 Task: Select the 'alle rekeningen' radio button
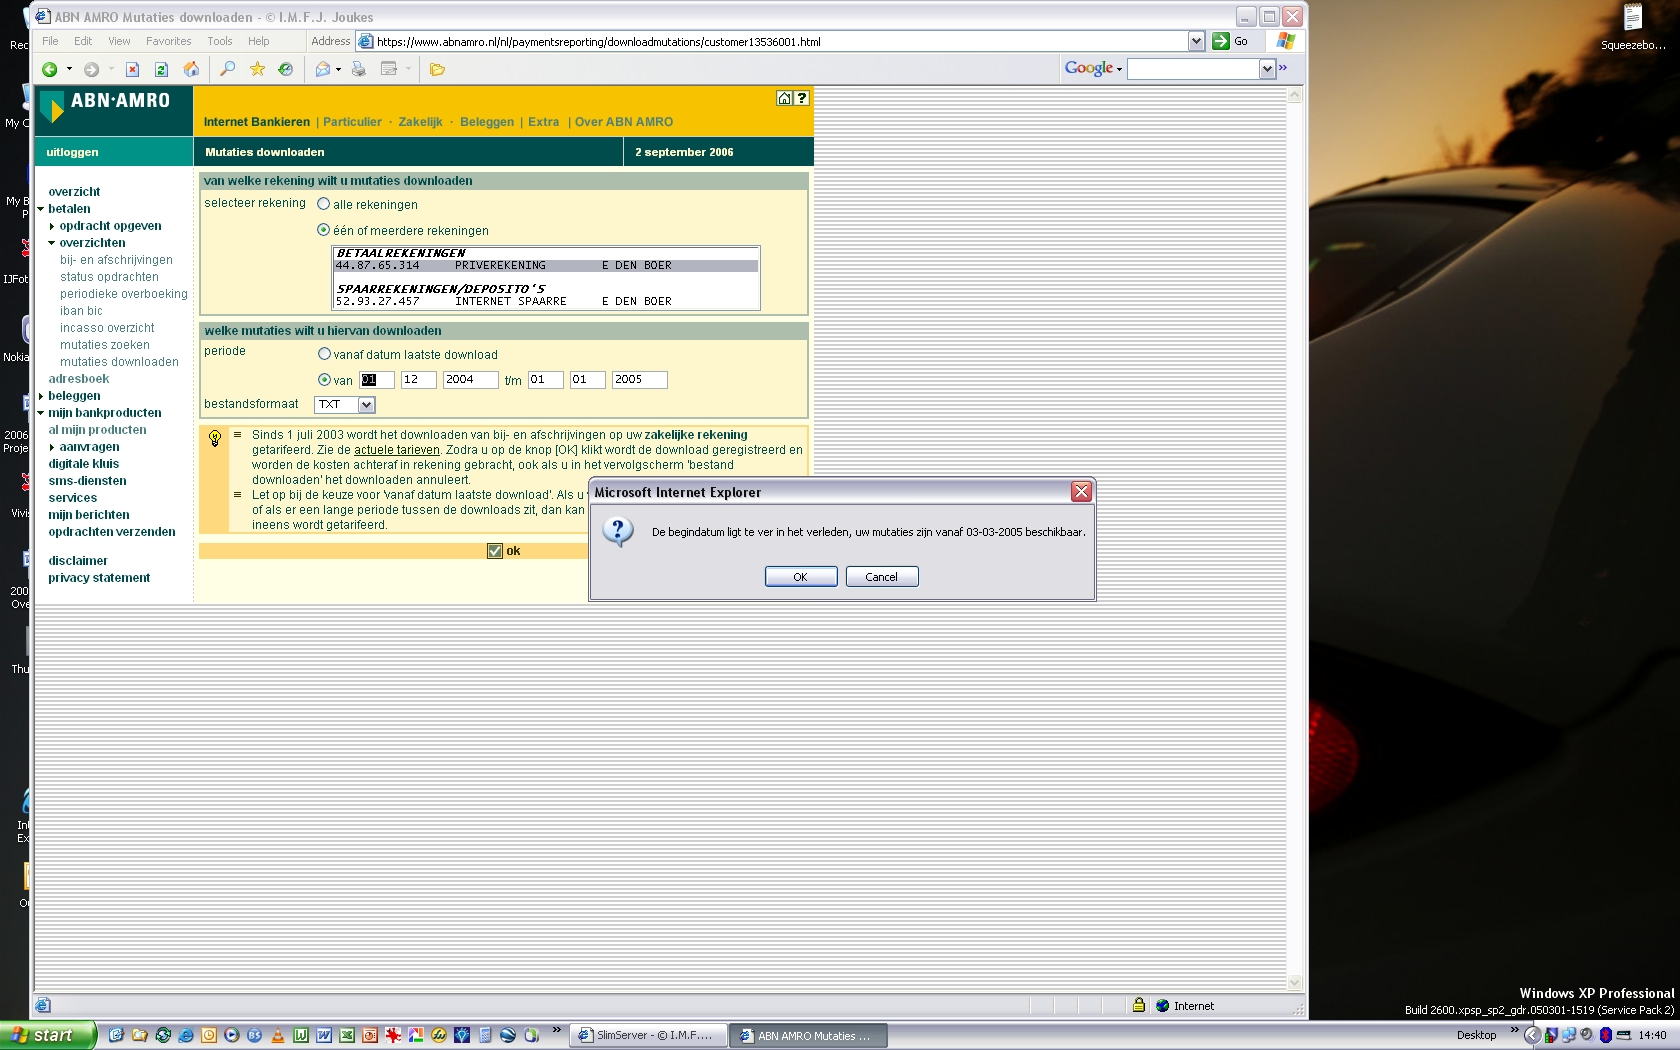[324, 204]
